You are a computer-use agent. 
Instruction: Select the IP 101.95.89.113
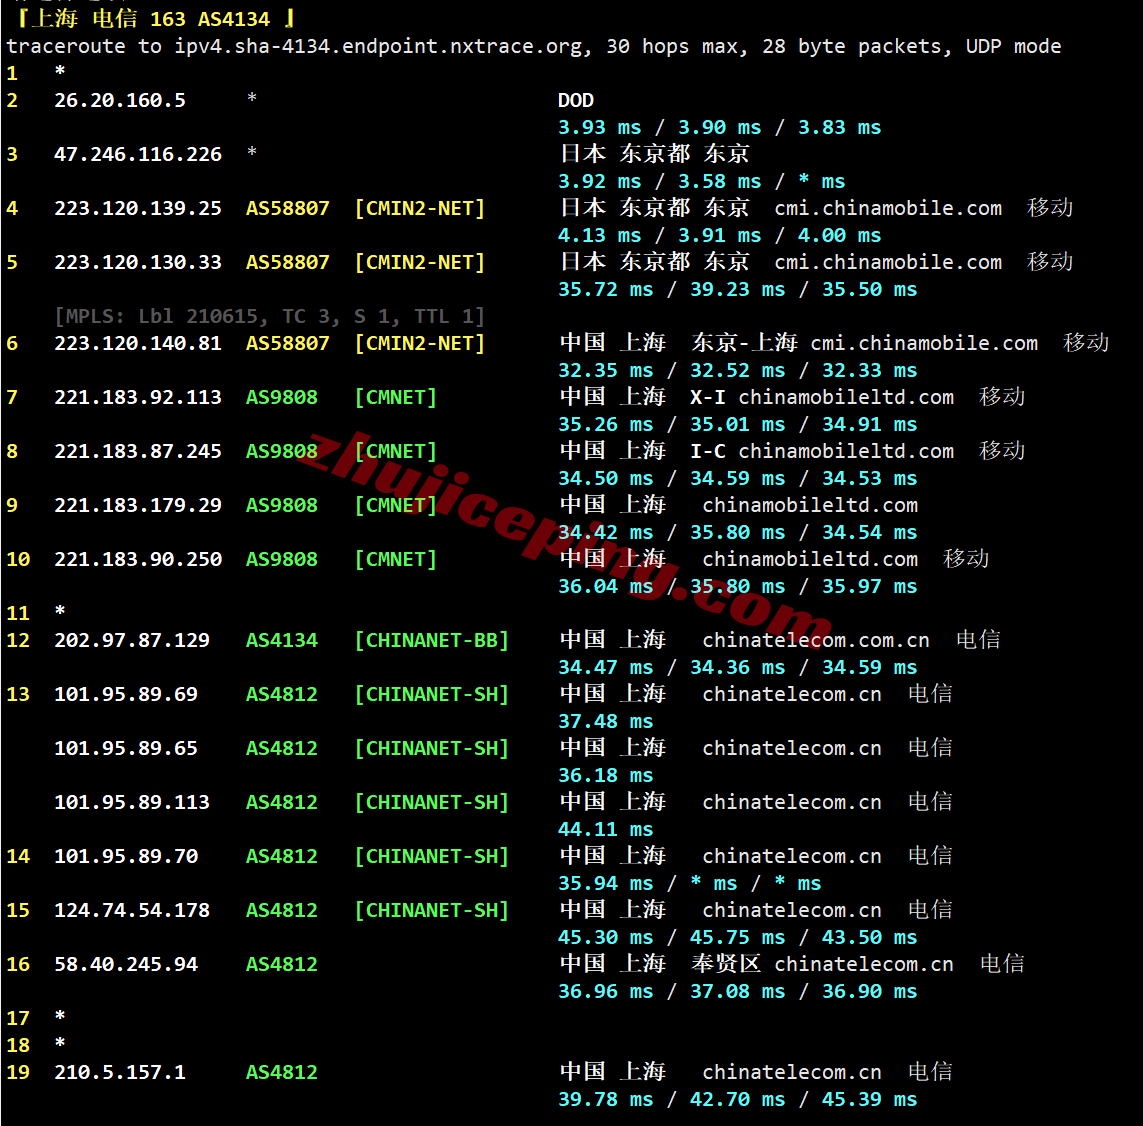[x=132, y=802]
